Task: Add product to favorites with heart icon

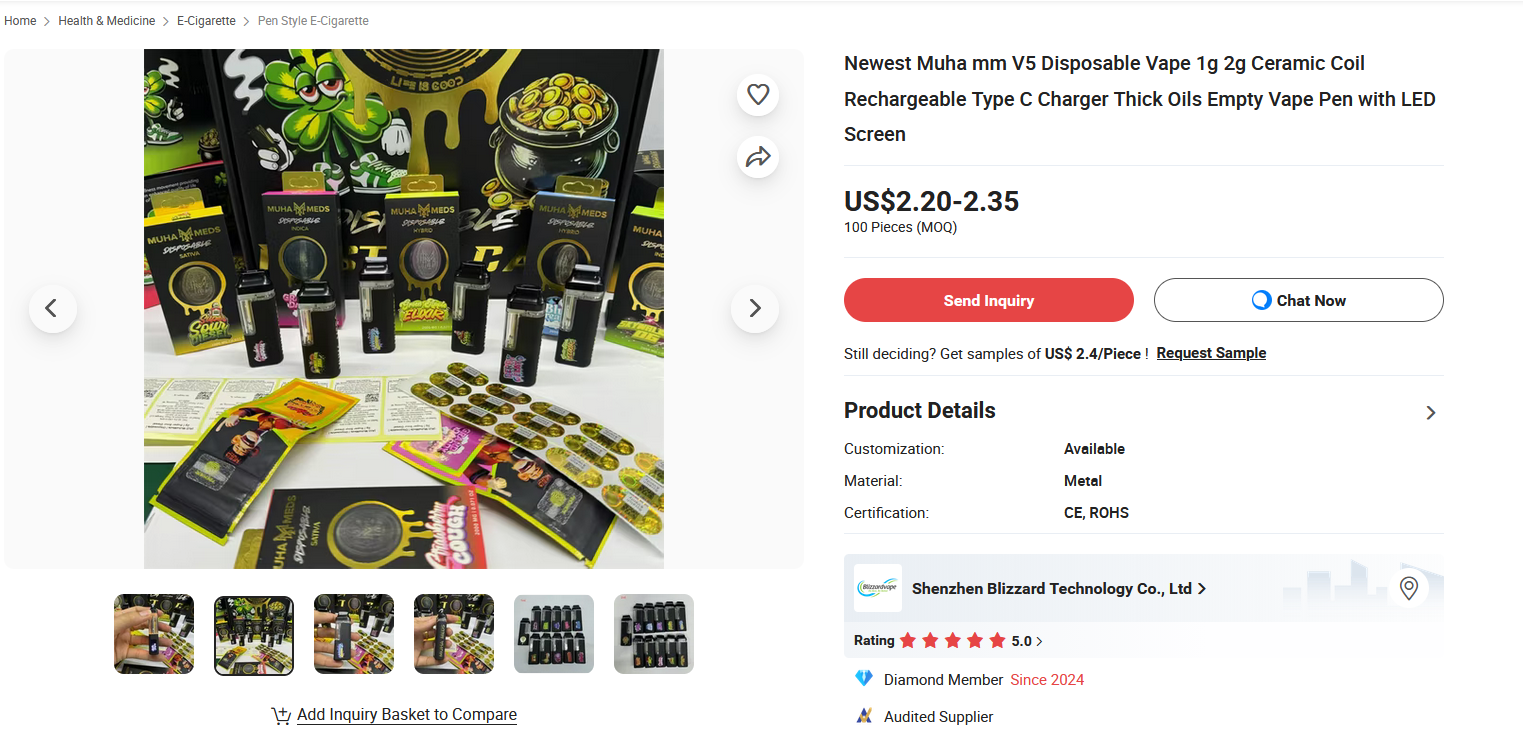Action: coord(758,94)
